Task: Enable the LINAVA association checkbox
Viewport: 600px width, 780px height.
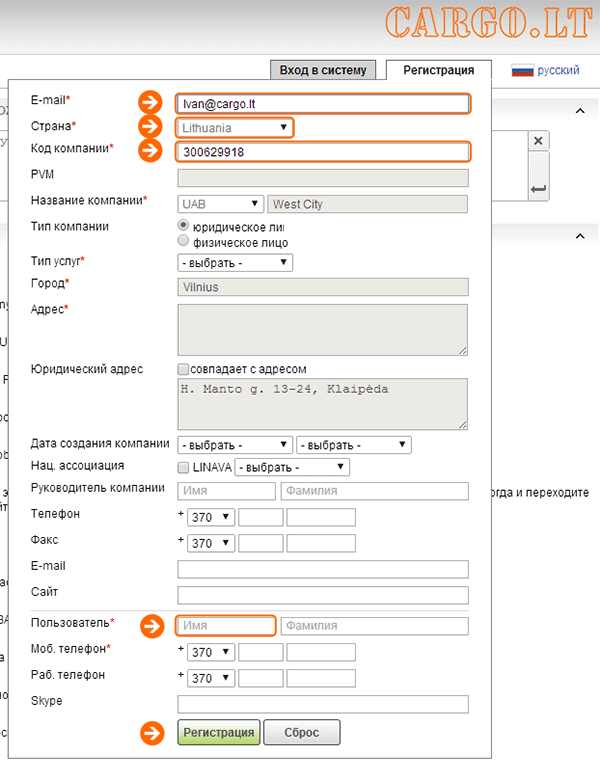Action: 183,467
